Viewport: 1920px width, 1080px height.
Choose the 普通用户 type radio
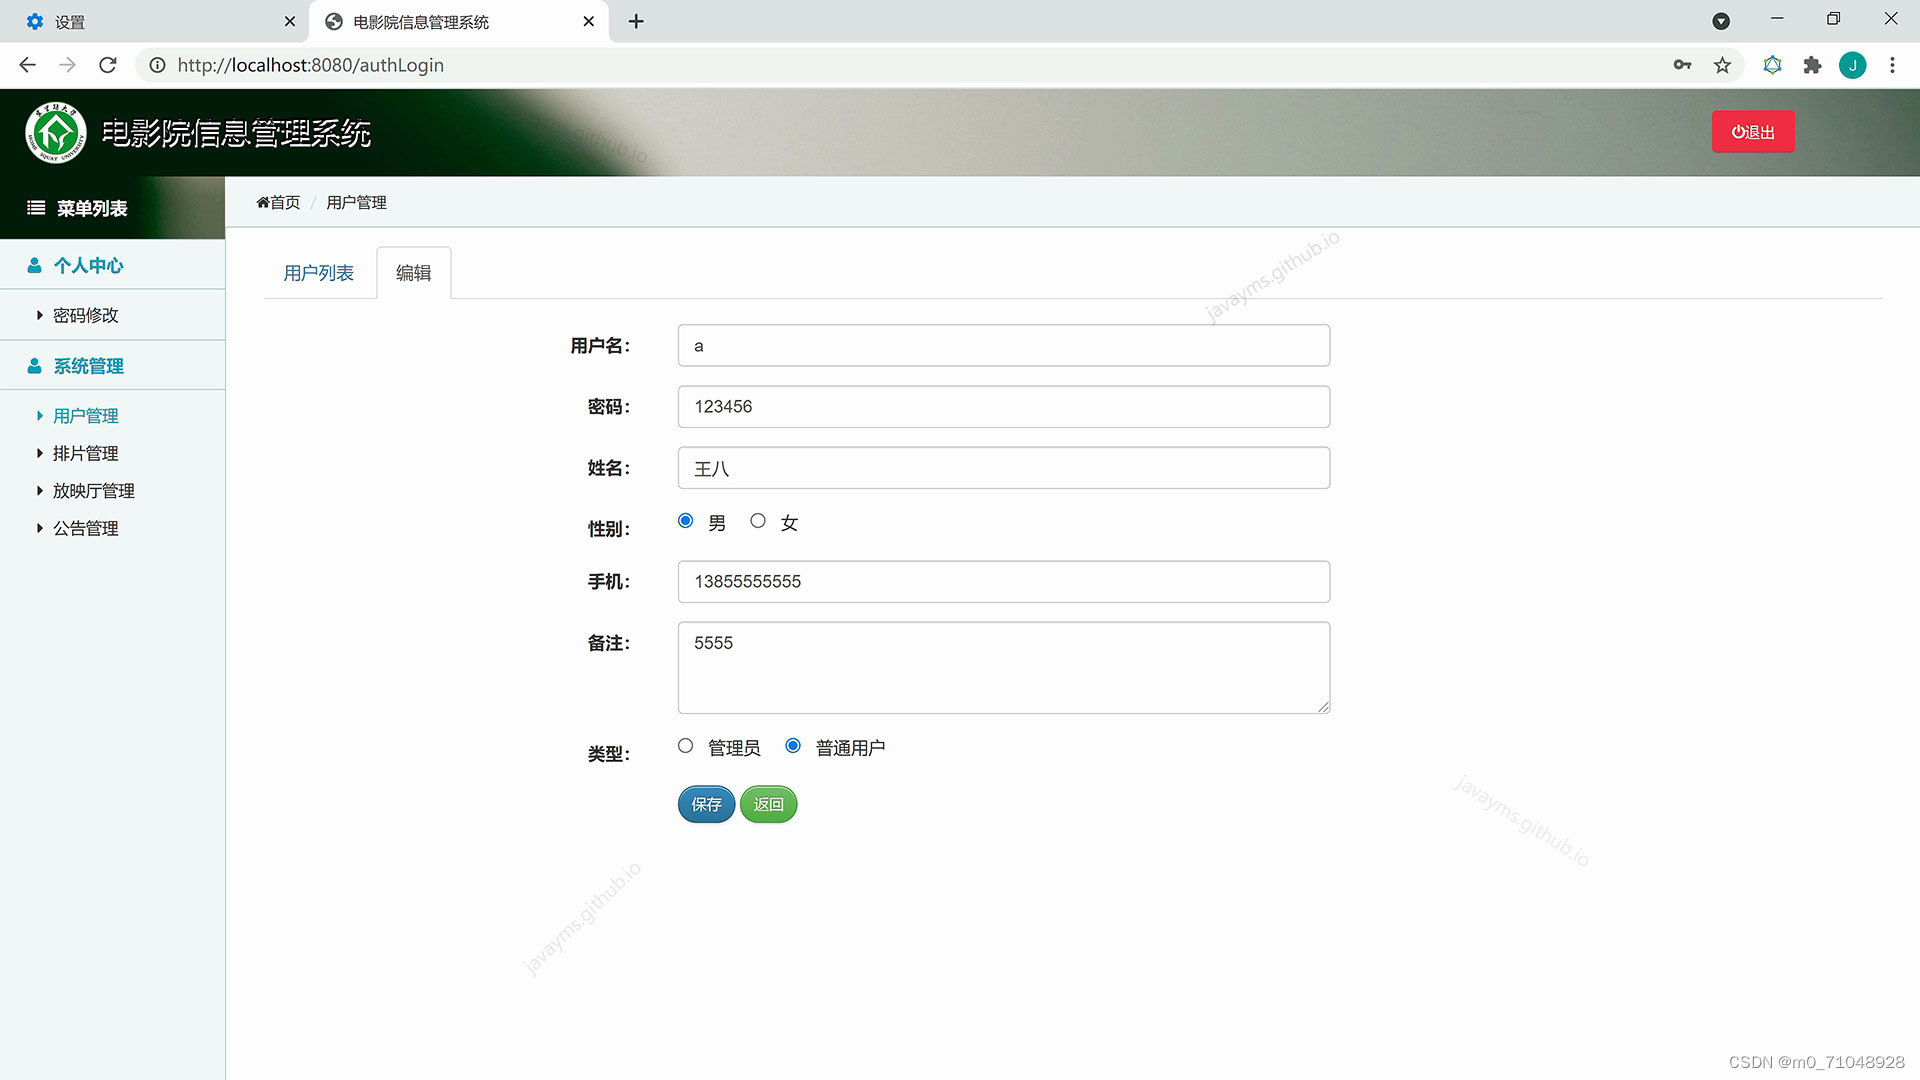(x=793, y=746)
